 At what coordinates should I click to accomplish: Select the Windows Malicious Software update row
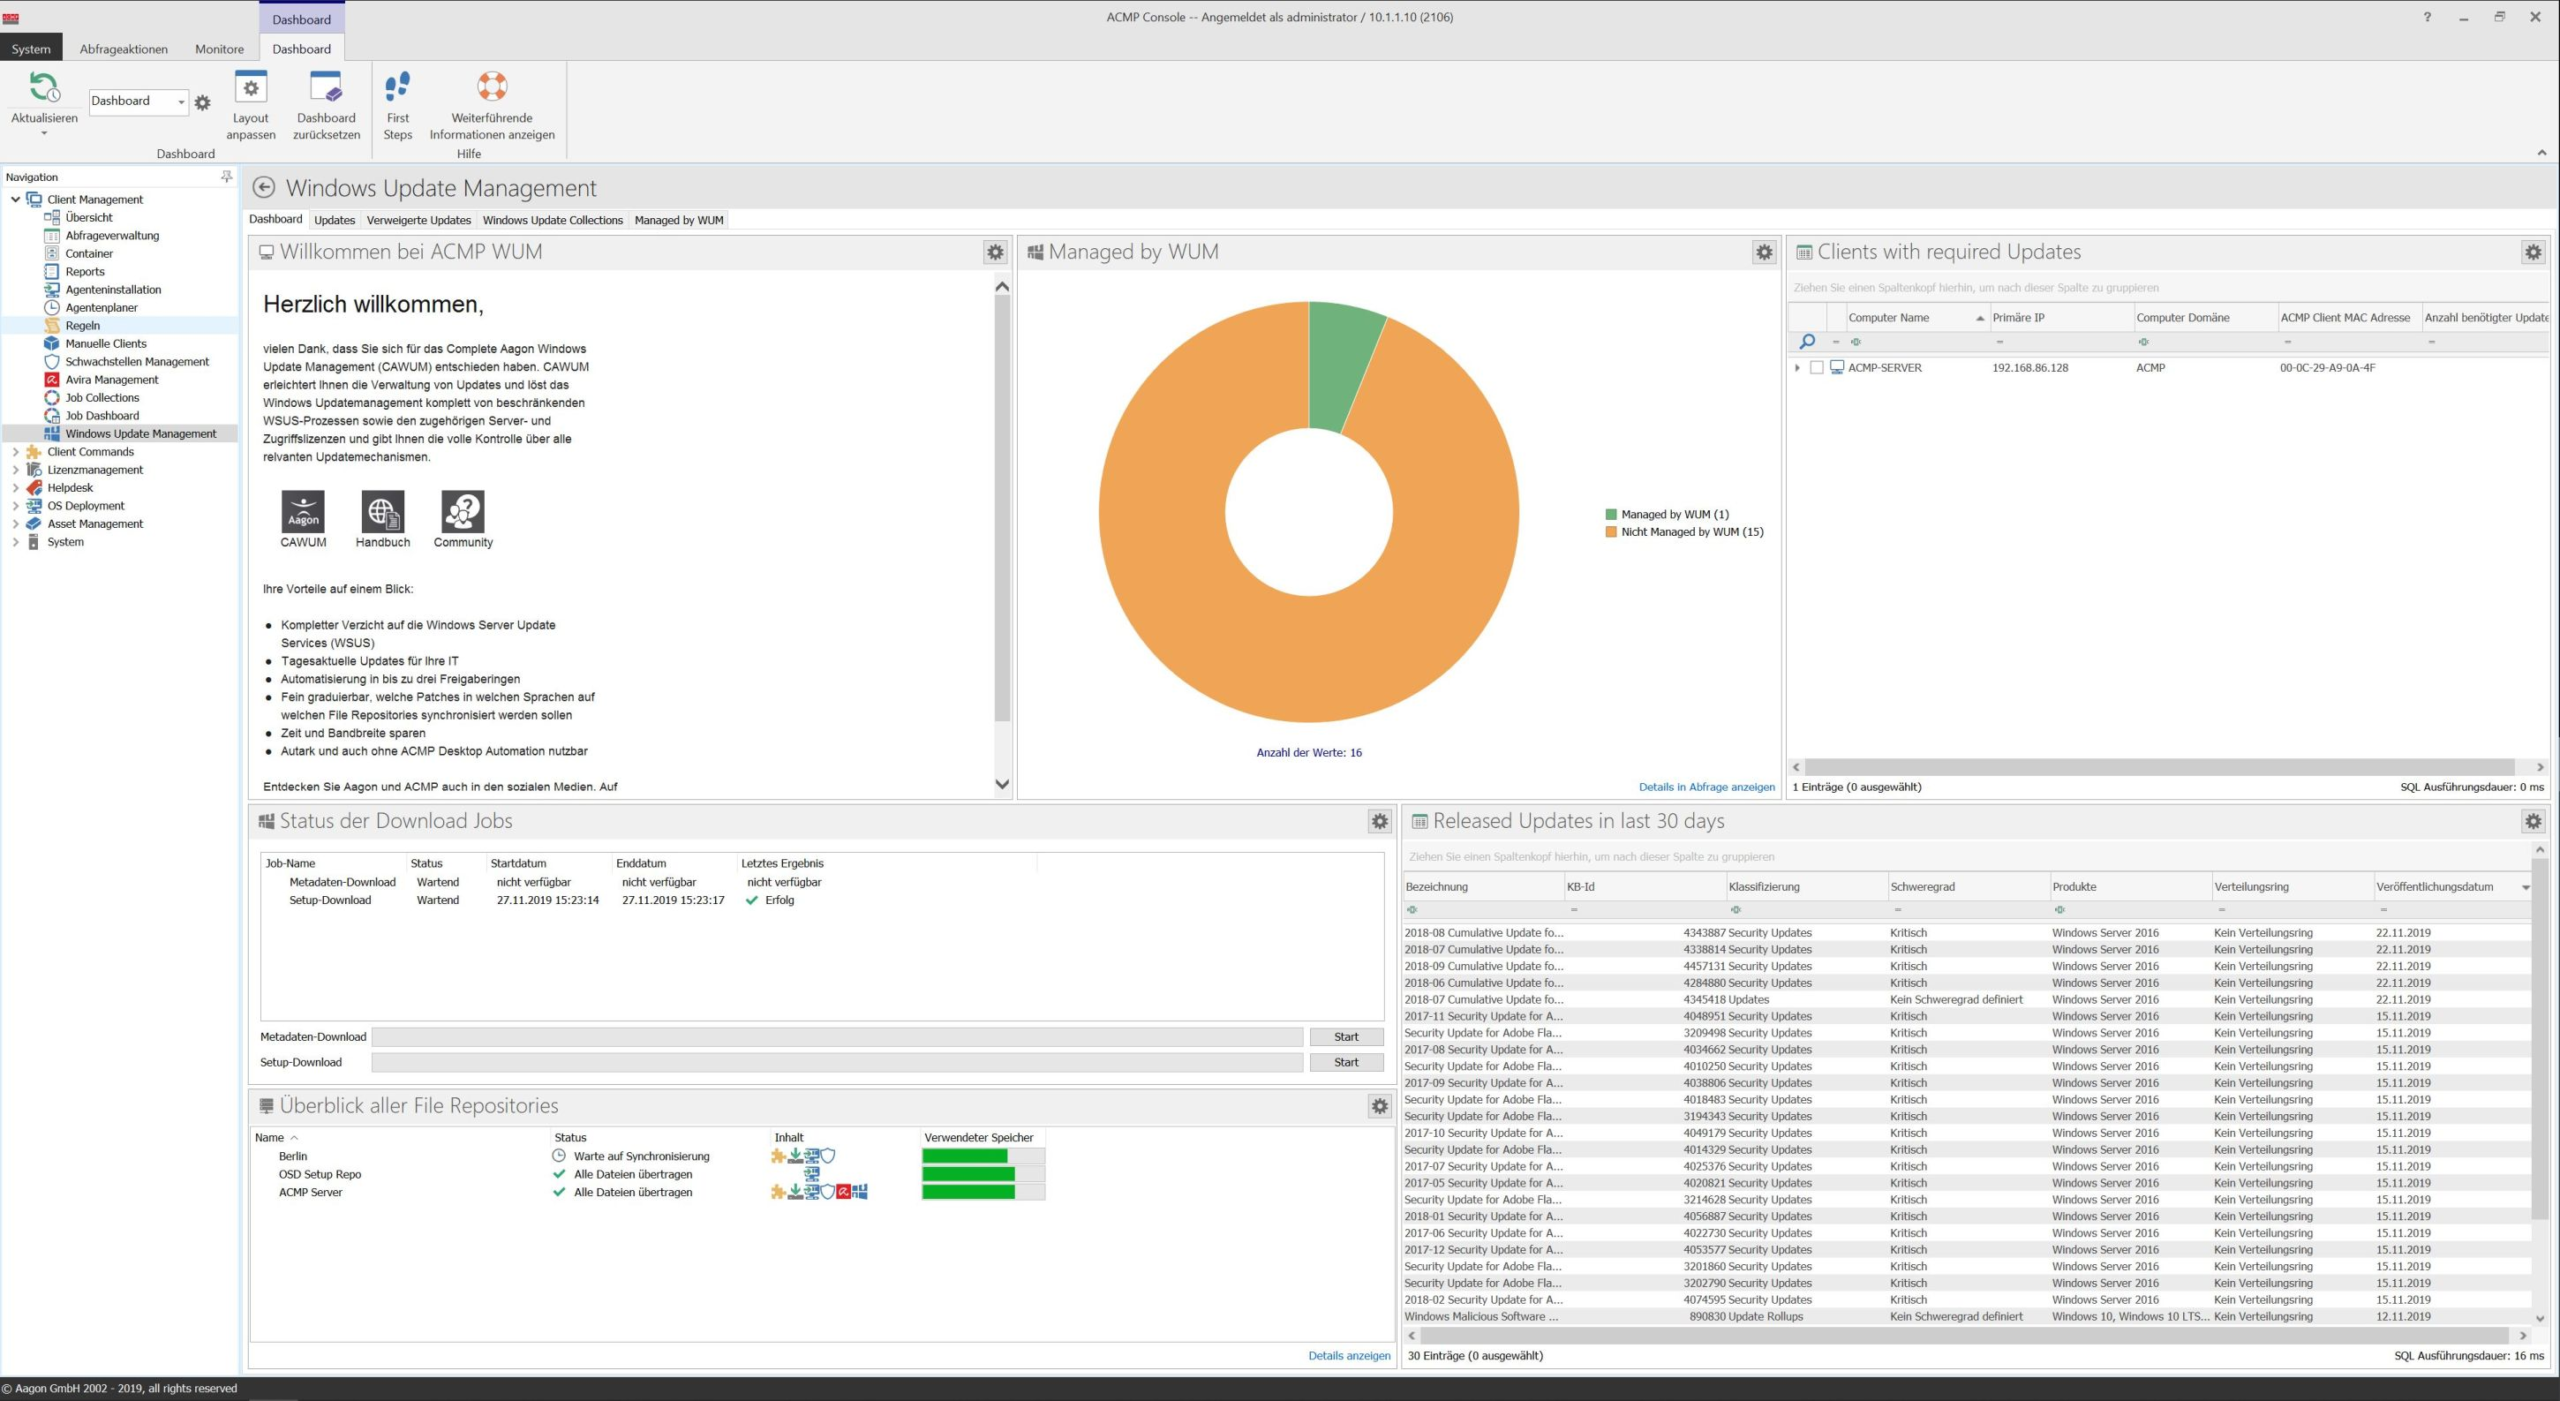(1966, 1317)
